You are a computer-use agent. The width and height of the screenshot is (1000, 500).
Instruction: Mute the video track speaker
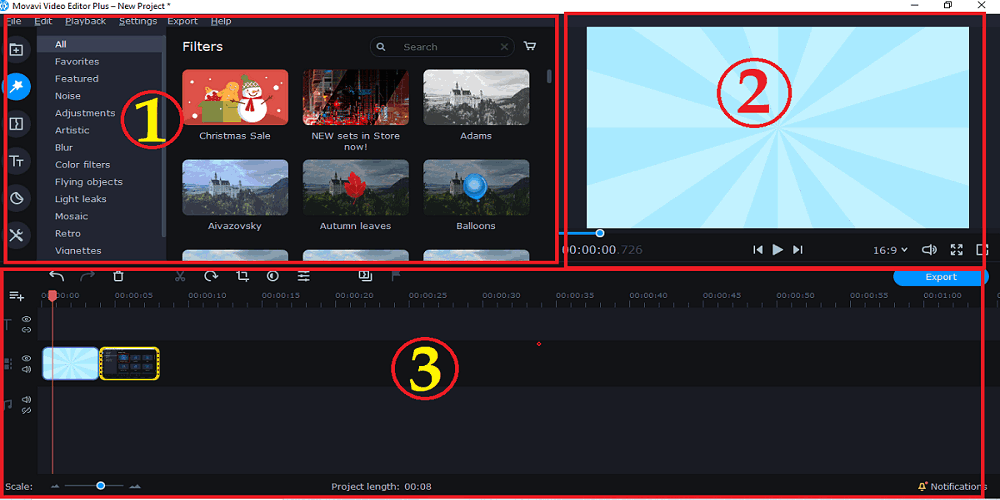click(26, 369)
